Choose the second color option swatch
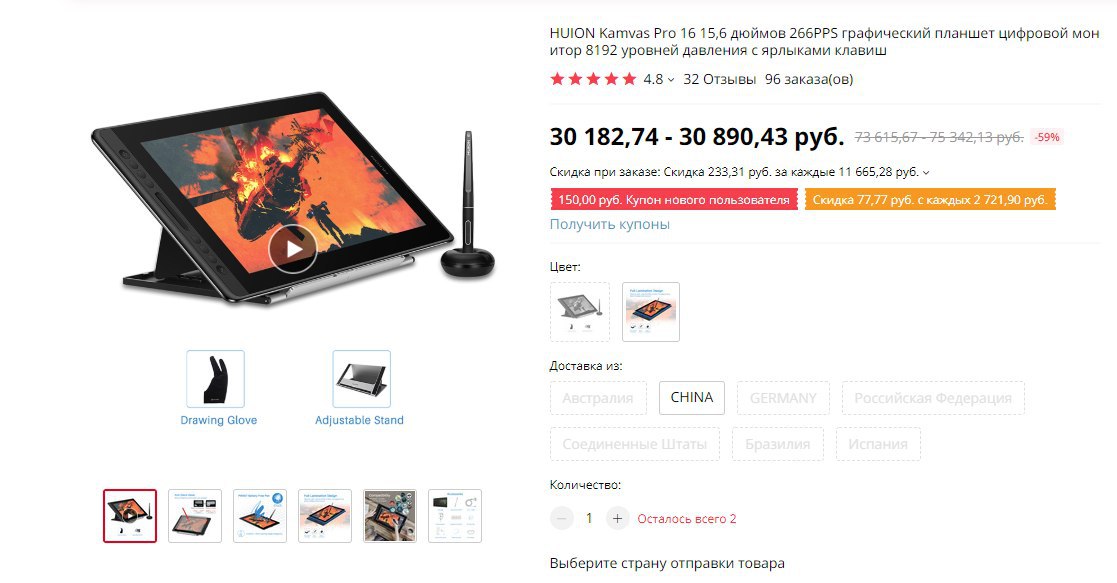The image size is (1117, 583). (x=651, y=312)
